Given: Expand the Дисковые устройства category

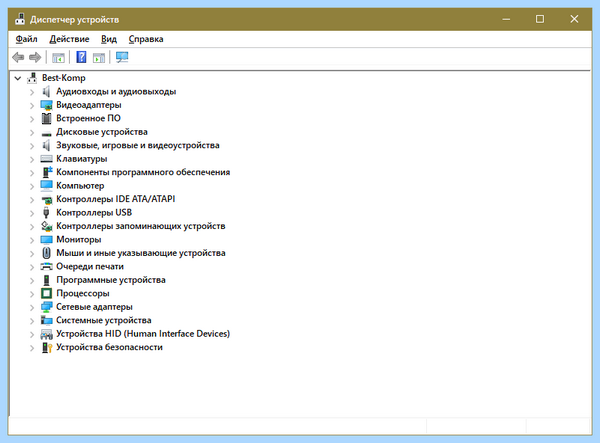Looking at the screenshot, I should pyautogui.click(x=32, y=132).
